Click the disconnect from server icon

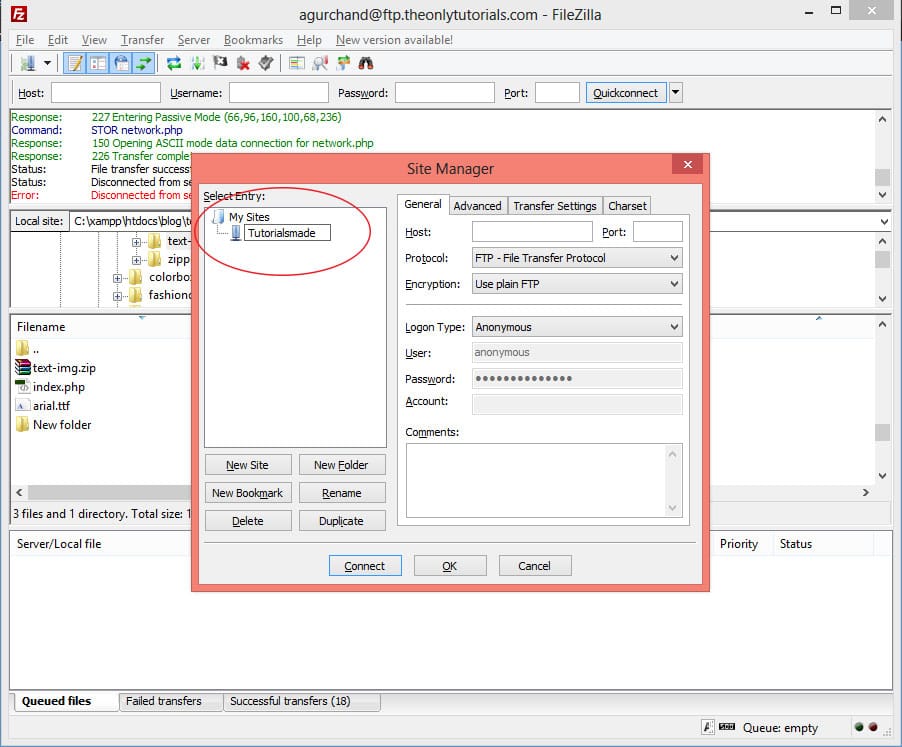point(243,63)
